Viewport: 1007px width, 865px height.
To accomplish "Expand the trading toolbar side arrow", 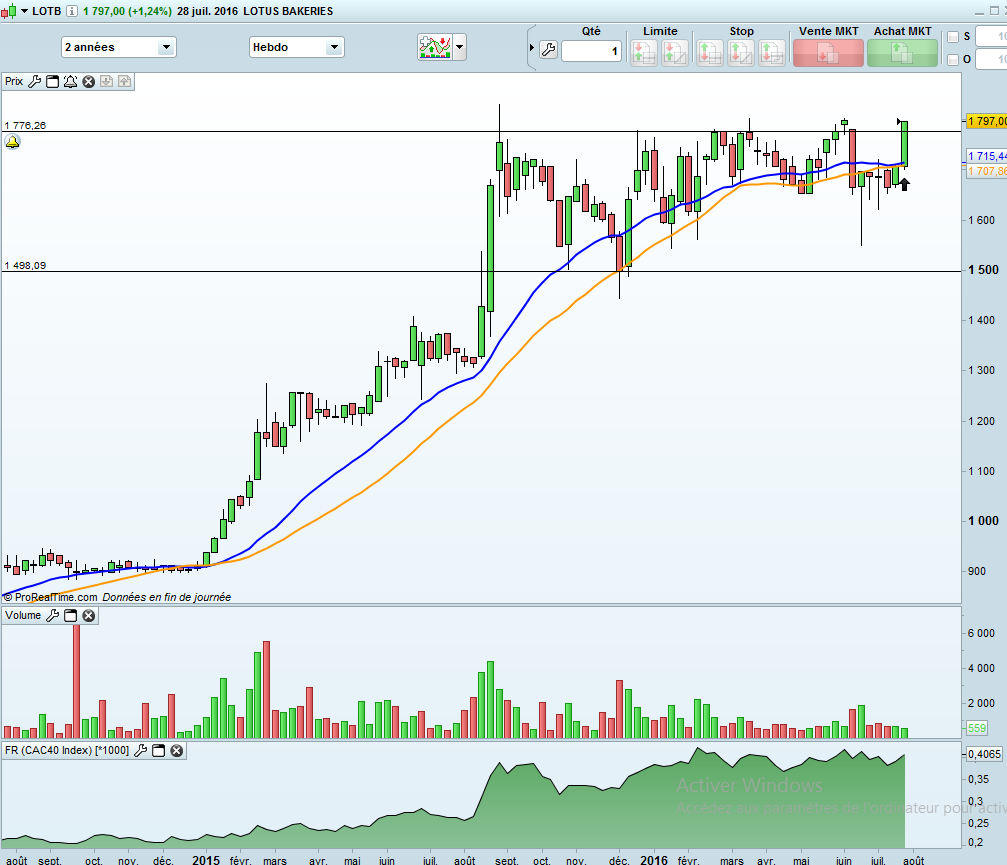I will tap(532, 48).
